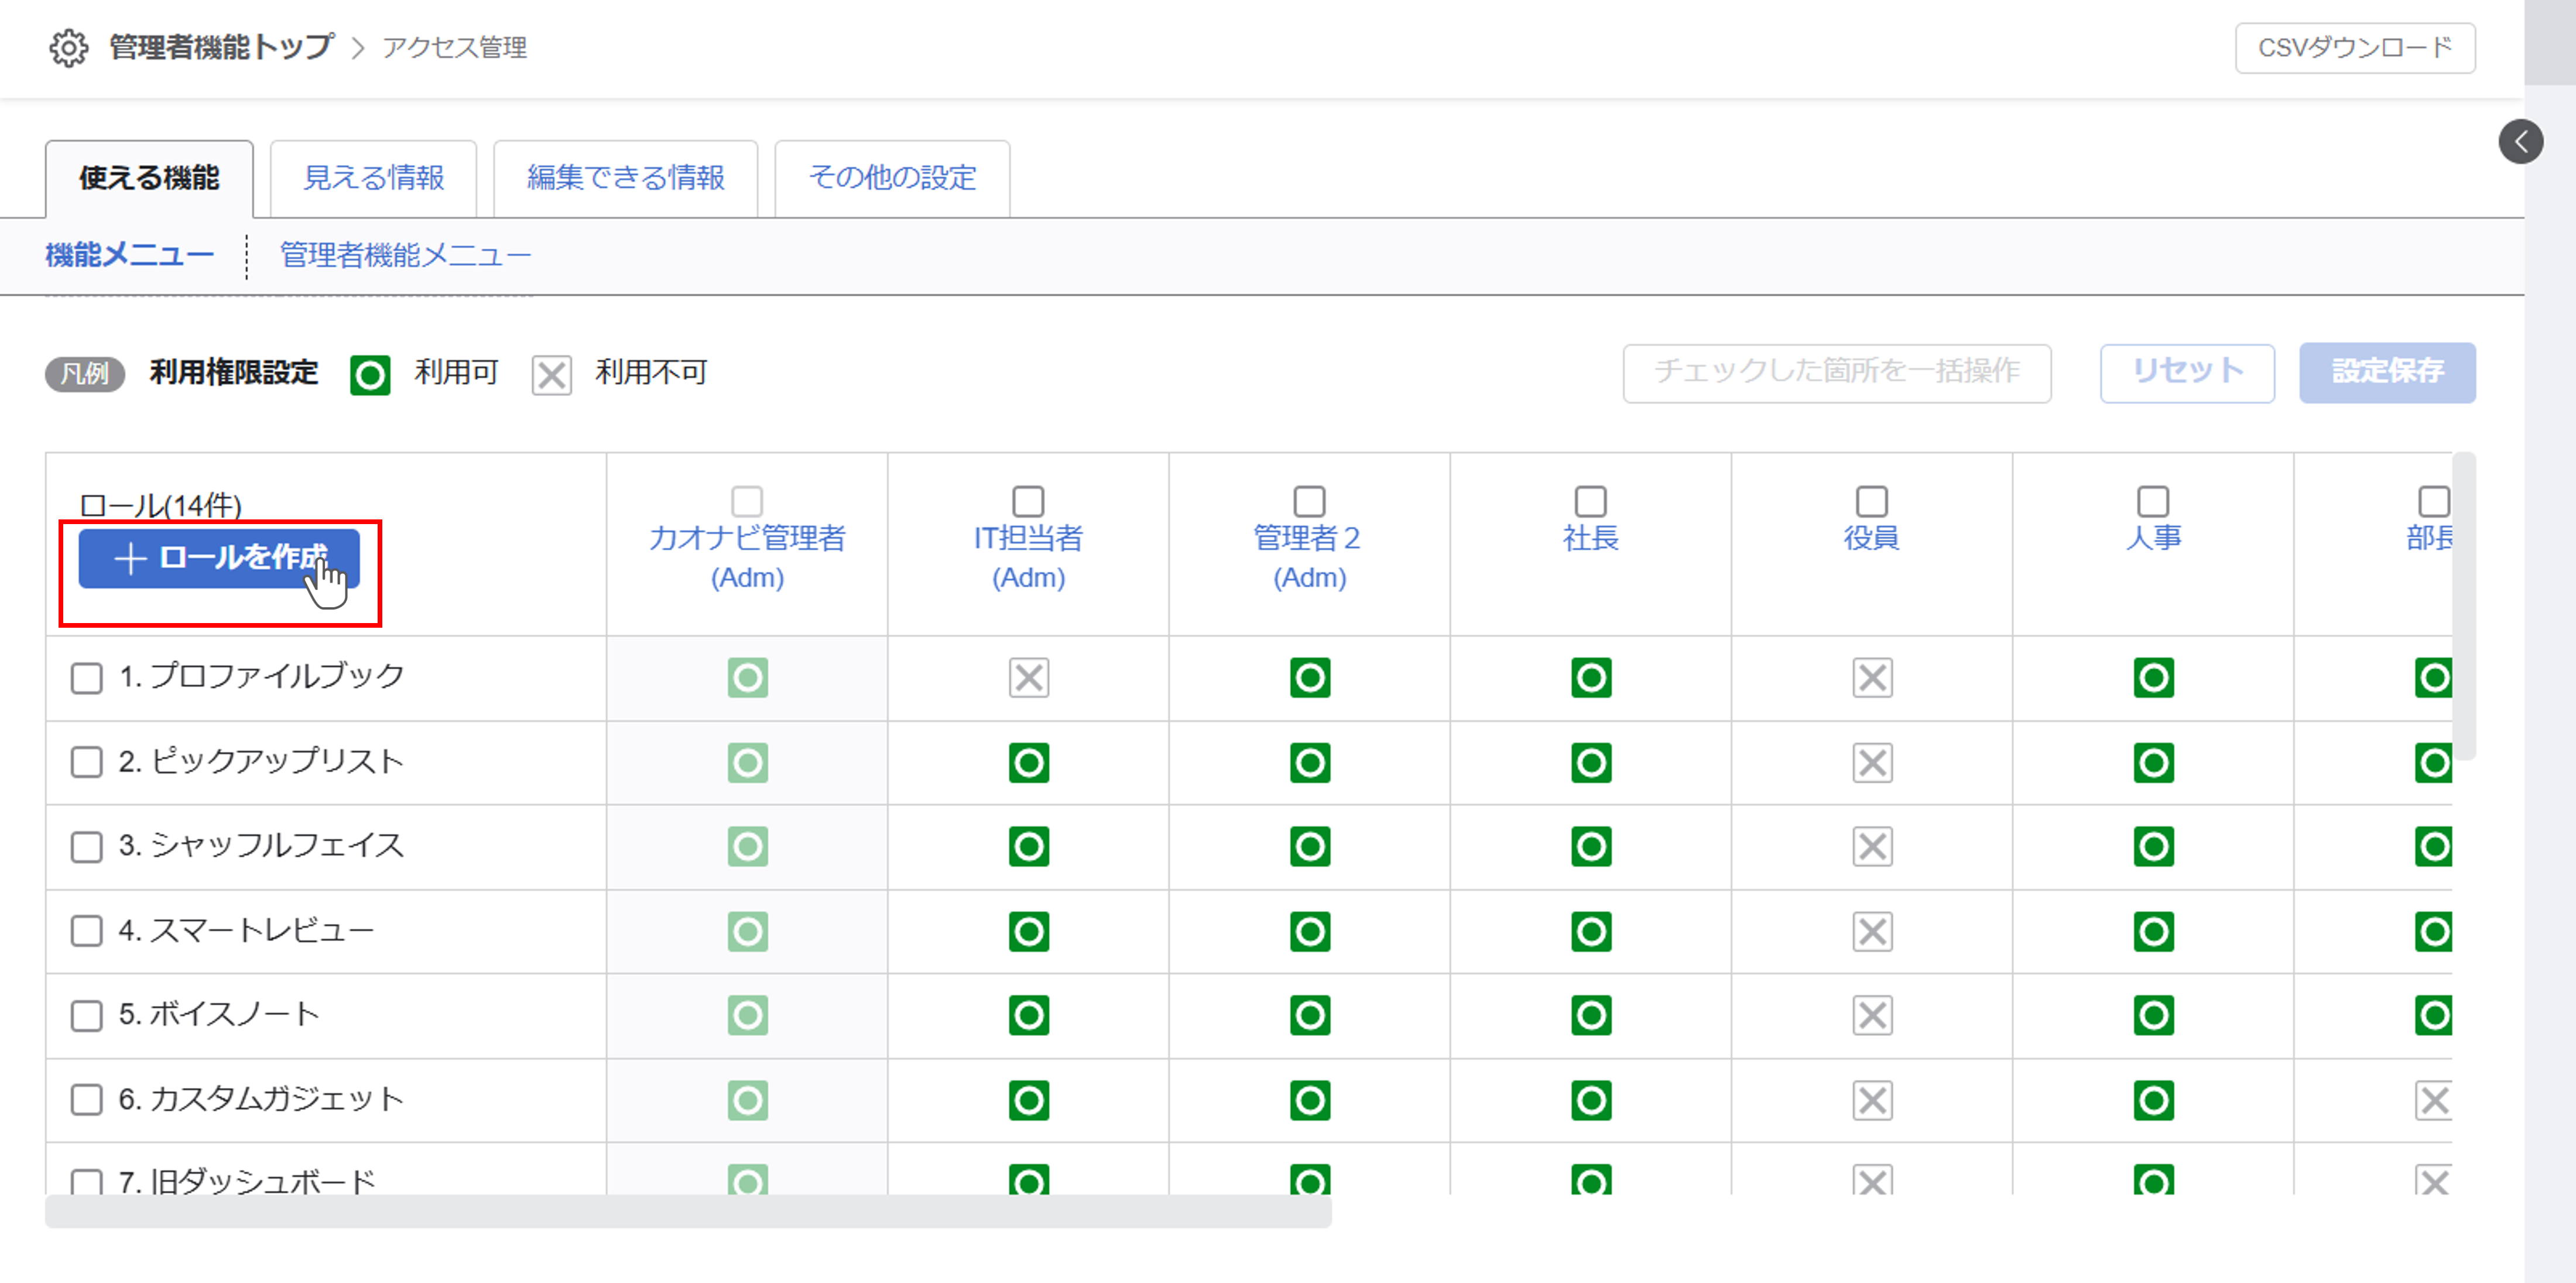Toggle カスタムガジェット permission for IT担当者

(1028, 1101)
